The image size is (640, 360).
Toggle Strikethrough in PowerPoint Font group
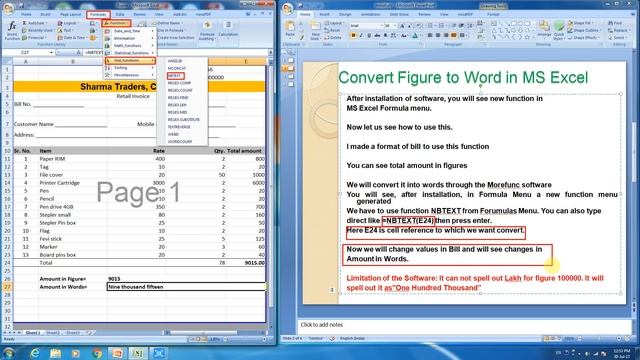click(x=377, y=36)
